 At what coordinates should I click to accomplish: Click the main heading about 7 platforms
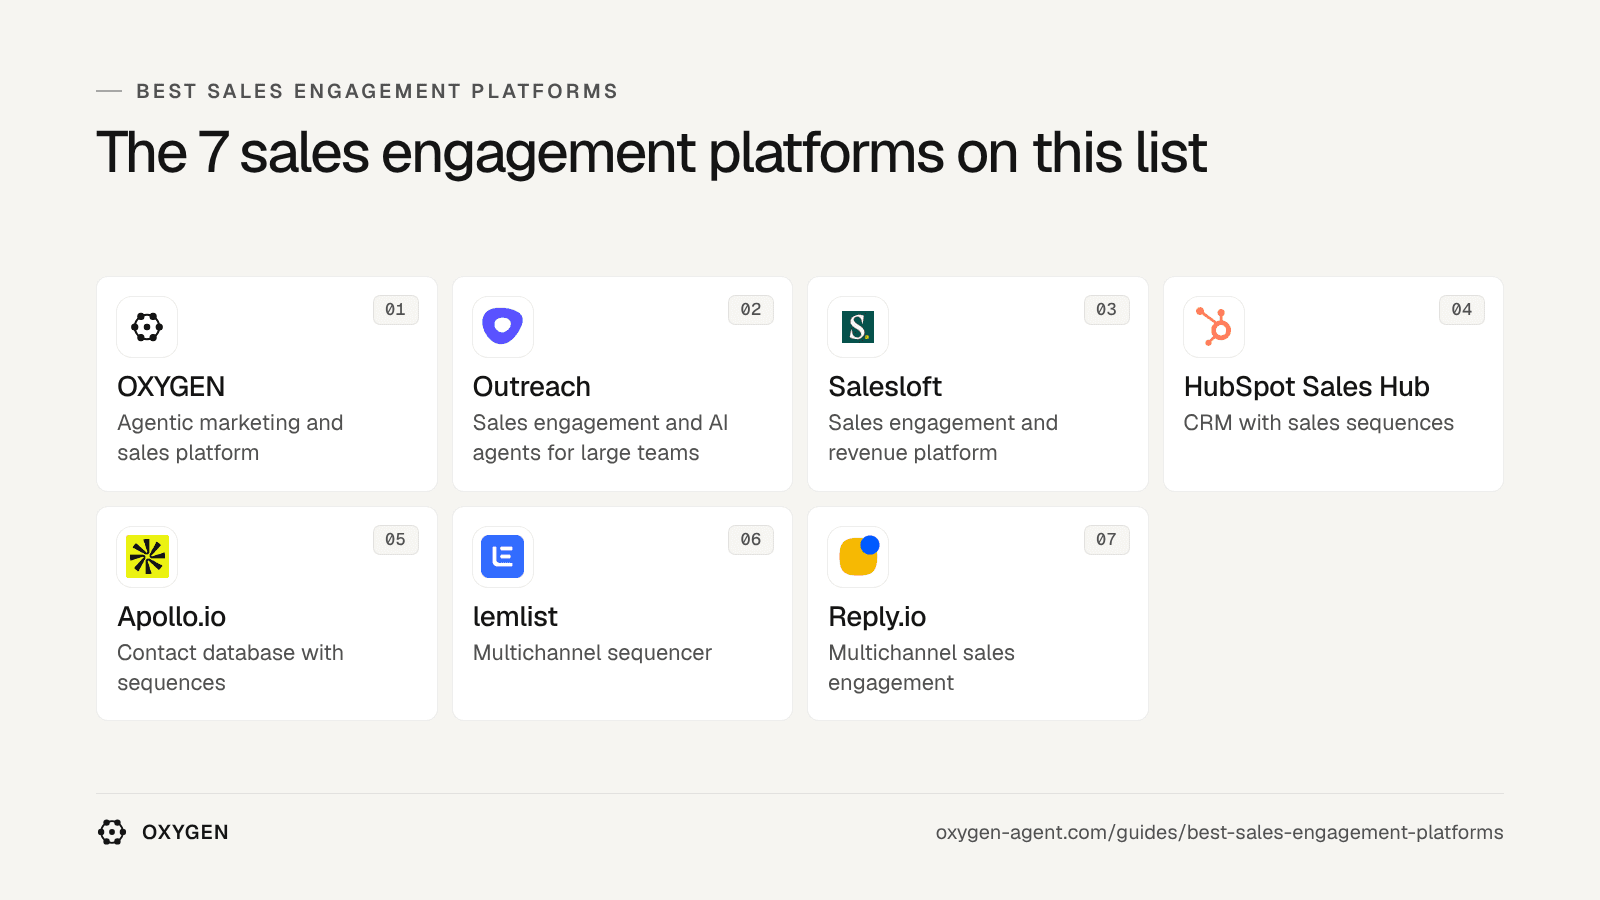coord(652,153)
